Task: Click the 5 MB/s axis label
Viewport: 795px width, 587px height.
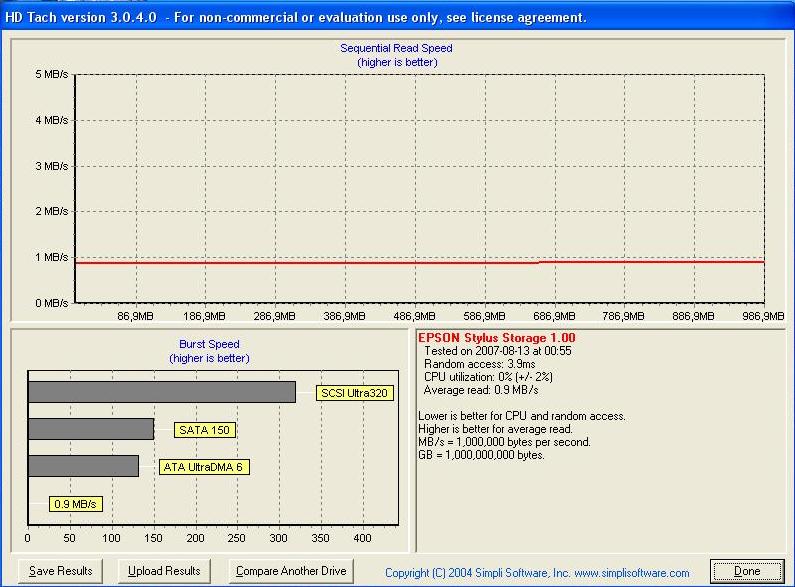Action: click(x=52, y=75)
